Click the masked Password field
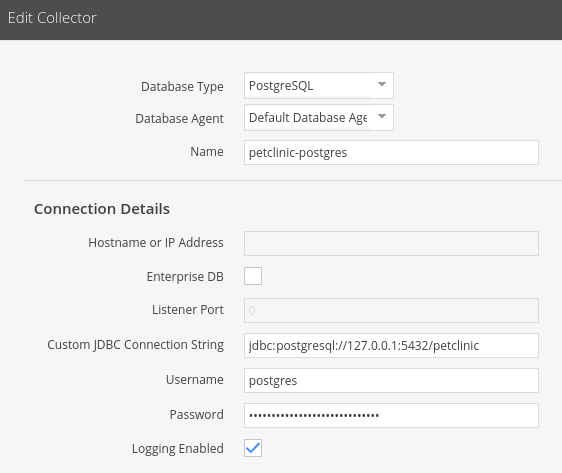This screenshot has width=562, height=473. point(391,415)
